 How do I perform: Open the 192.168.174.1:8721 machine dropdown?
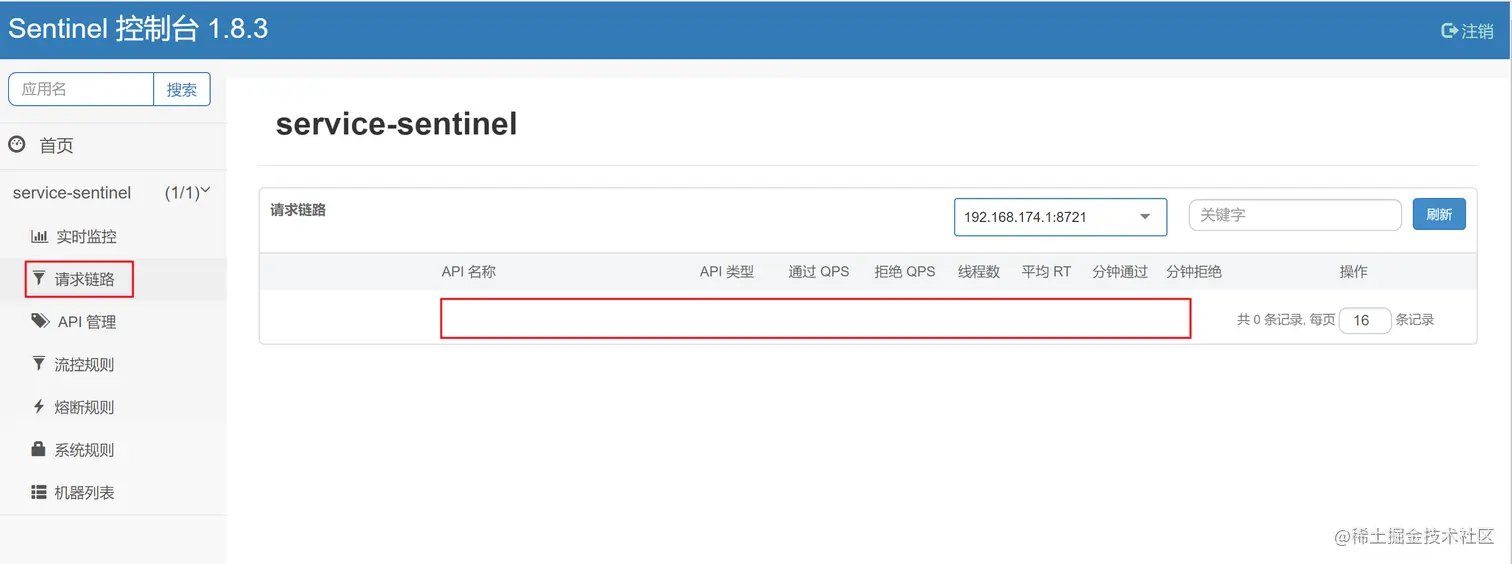click(1060, 217)
